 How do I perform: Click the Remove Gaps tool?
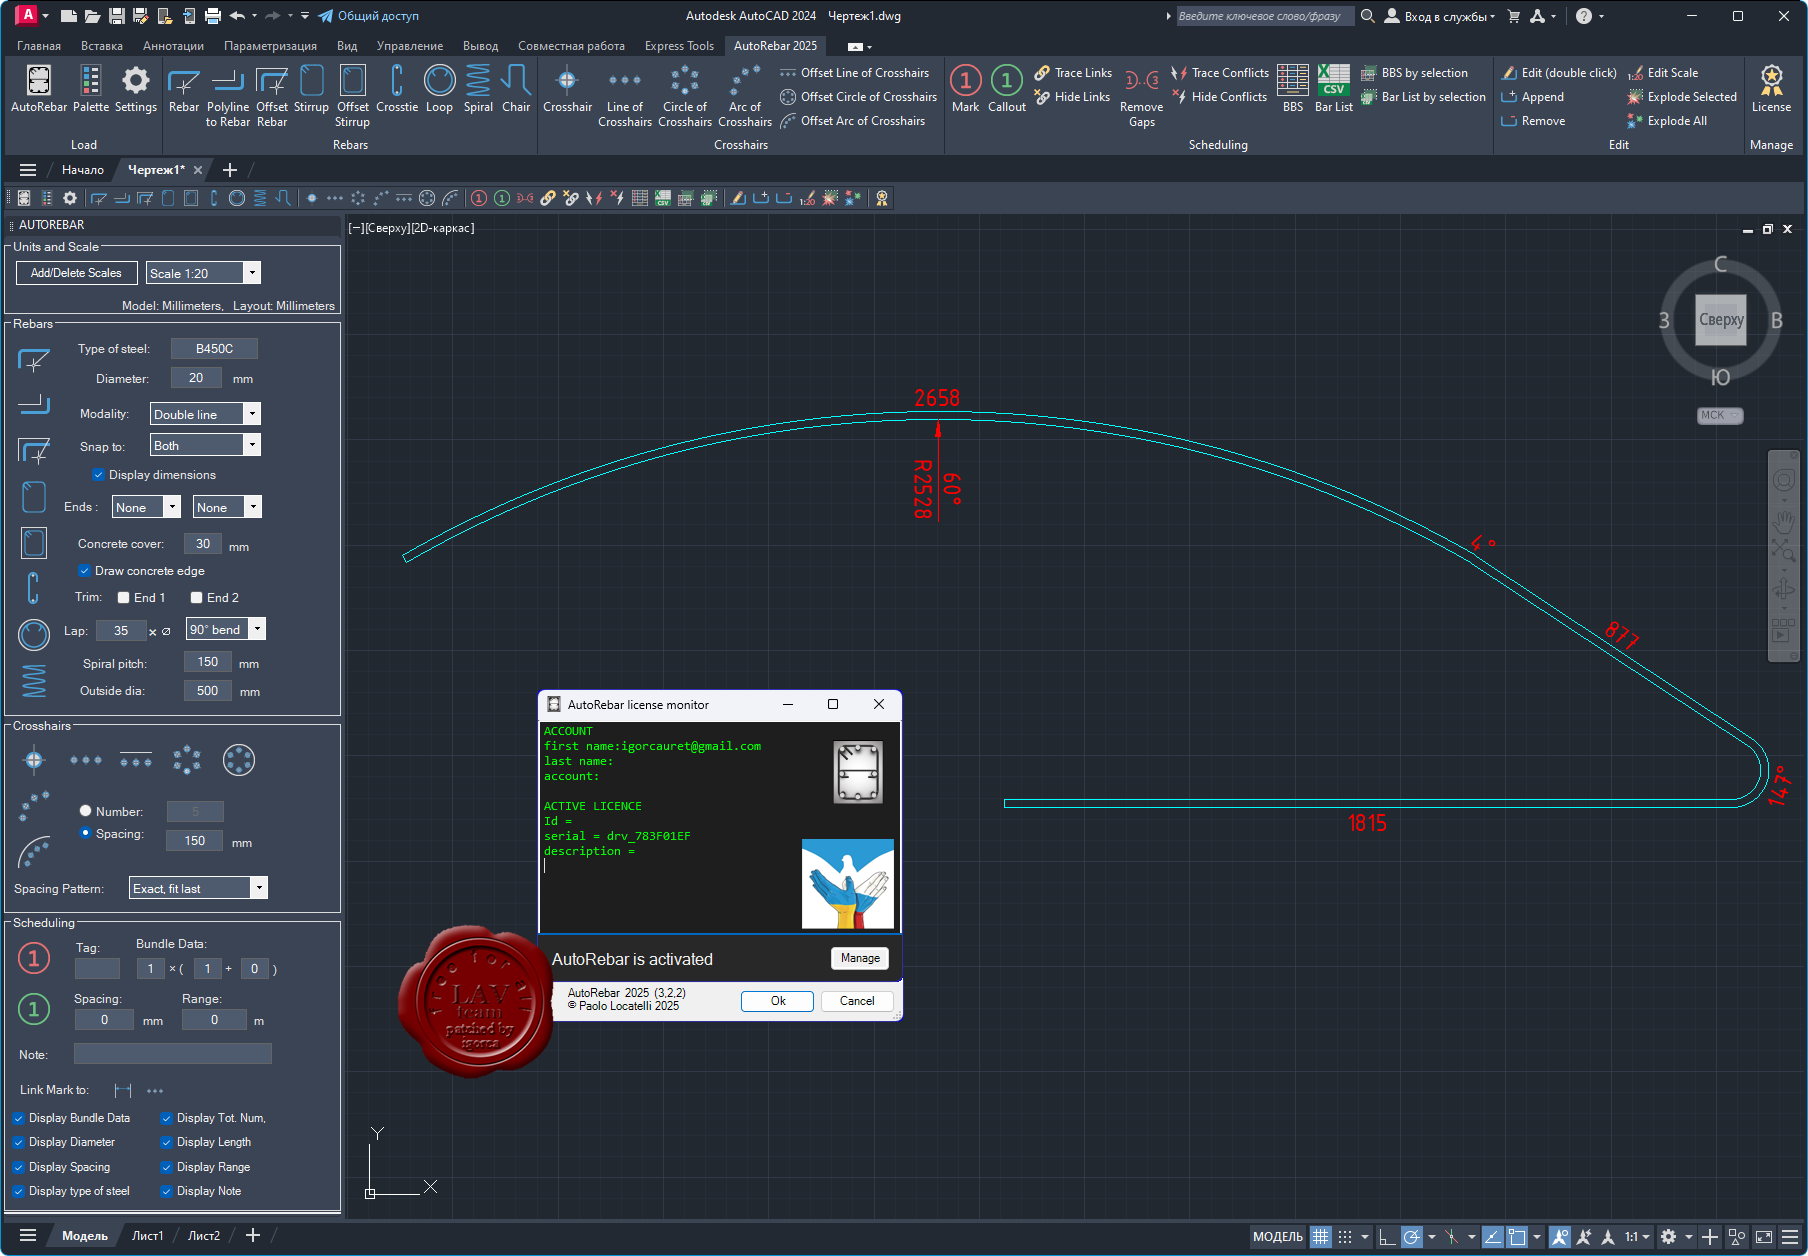point(1142,96)
